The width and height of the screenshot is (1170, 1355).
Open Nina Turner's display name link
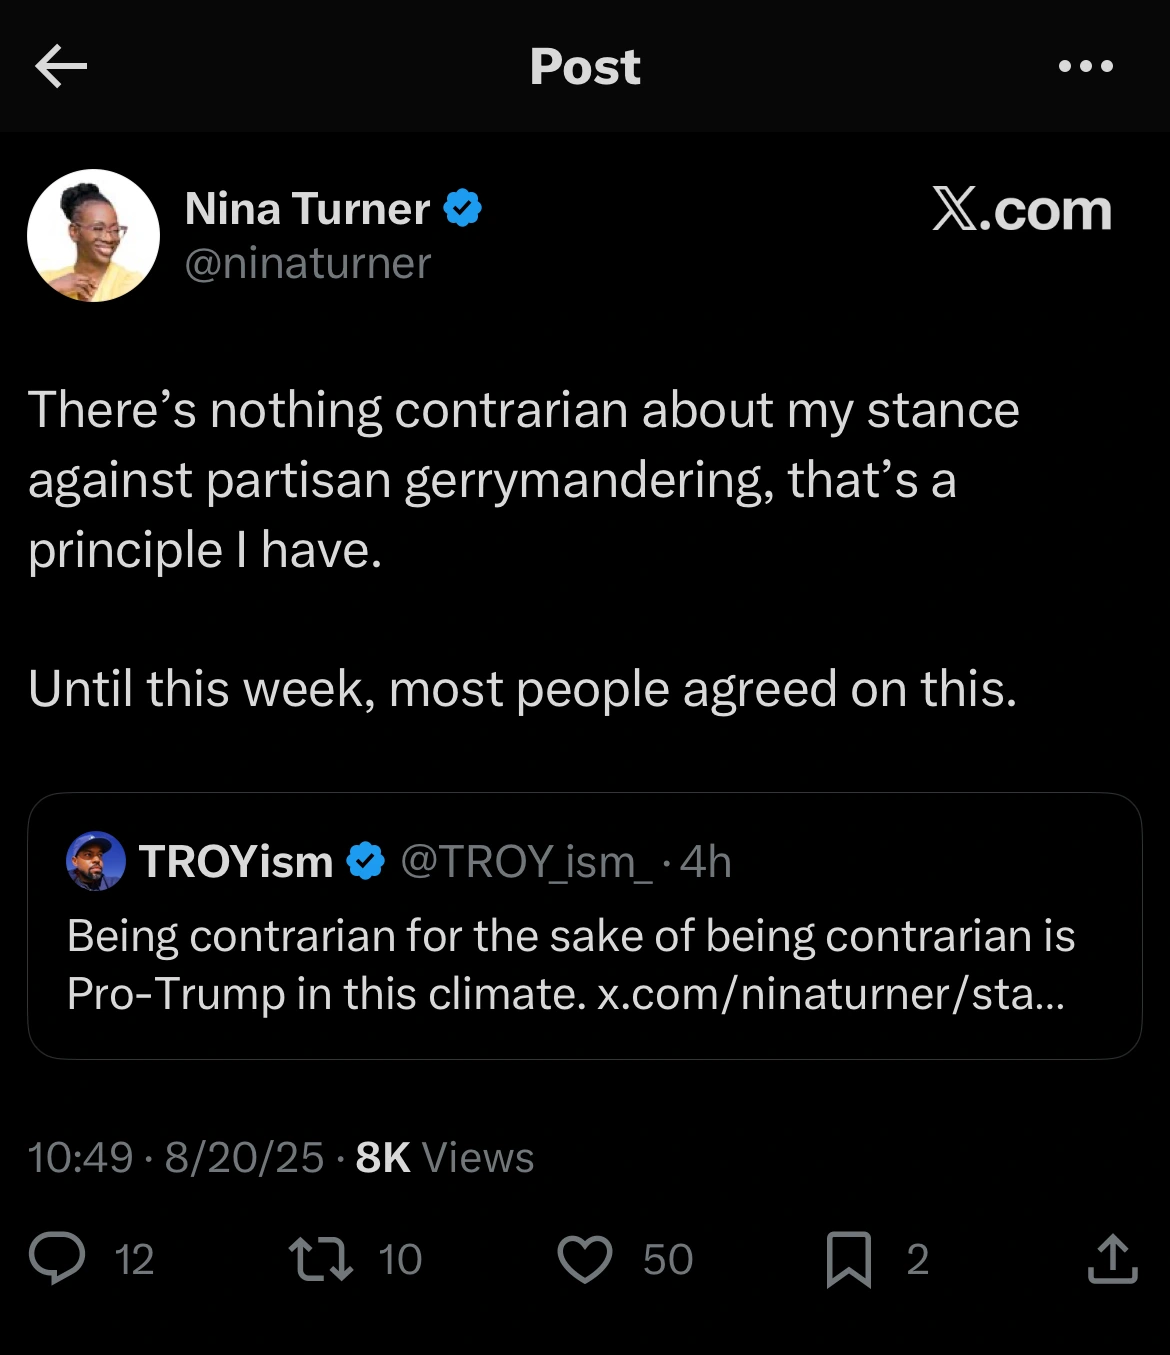click(x=307, y=209)
